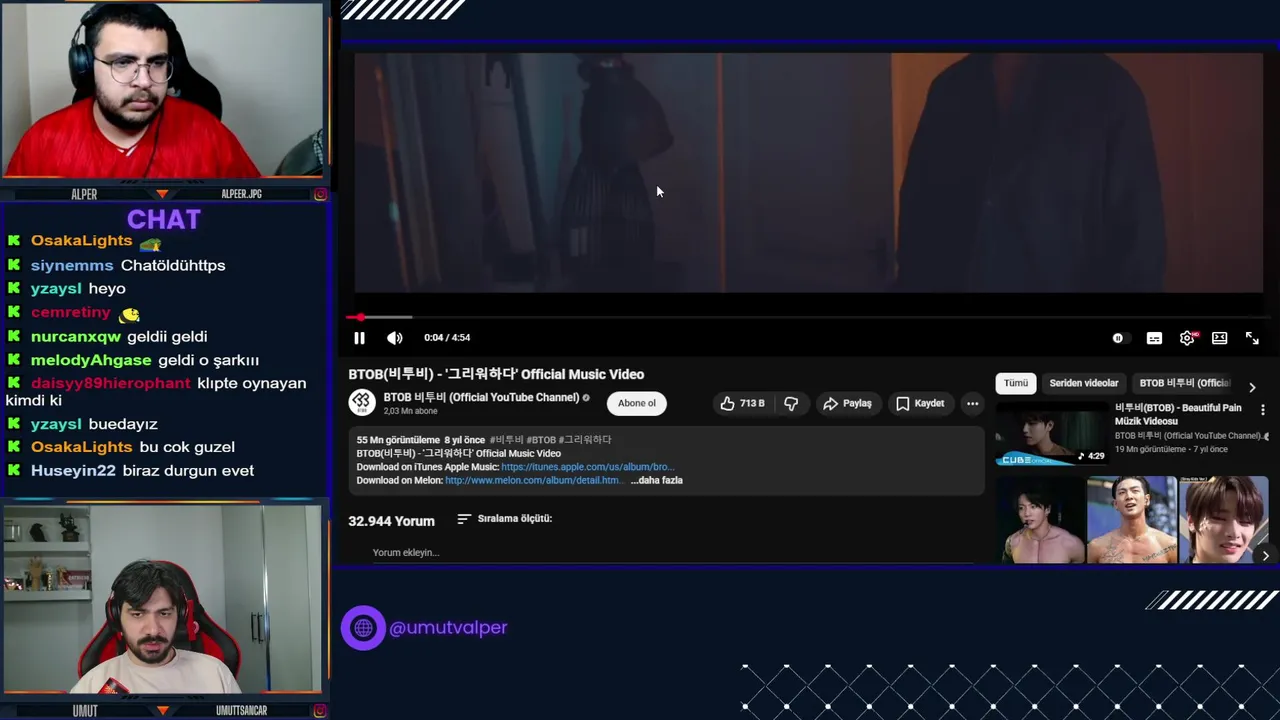Click siynemms chat username
Screen dimensions: 1280x720
pyautogui.click(x=72, y=265)
